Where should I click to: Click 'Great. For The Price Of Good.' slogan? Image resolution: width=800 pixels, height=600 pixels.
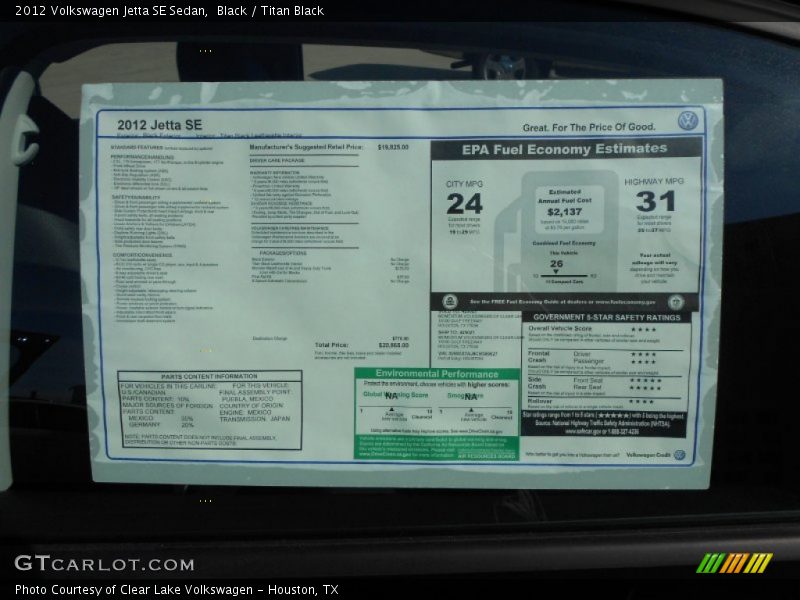[x=589, y=127]
